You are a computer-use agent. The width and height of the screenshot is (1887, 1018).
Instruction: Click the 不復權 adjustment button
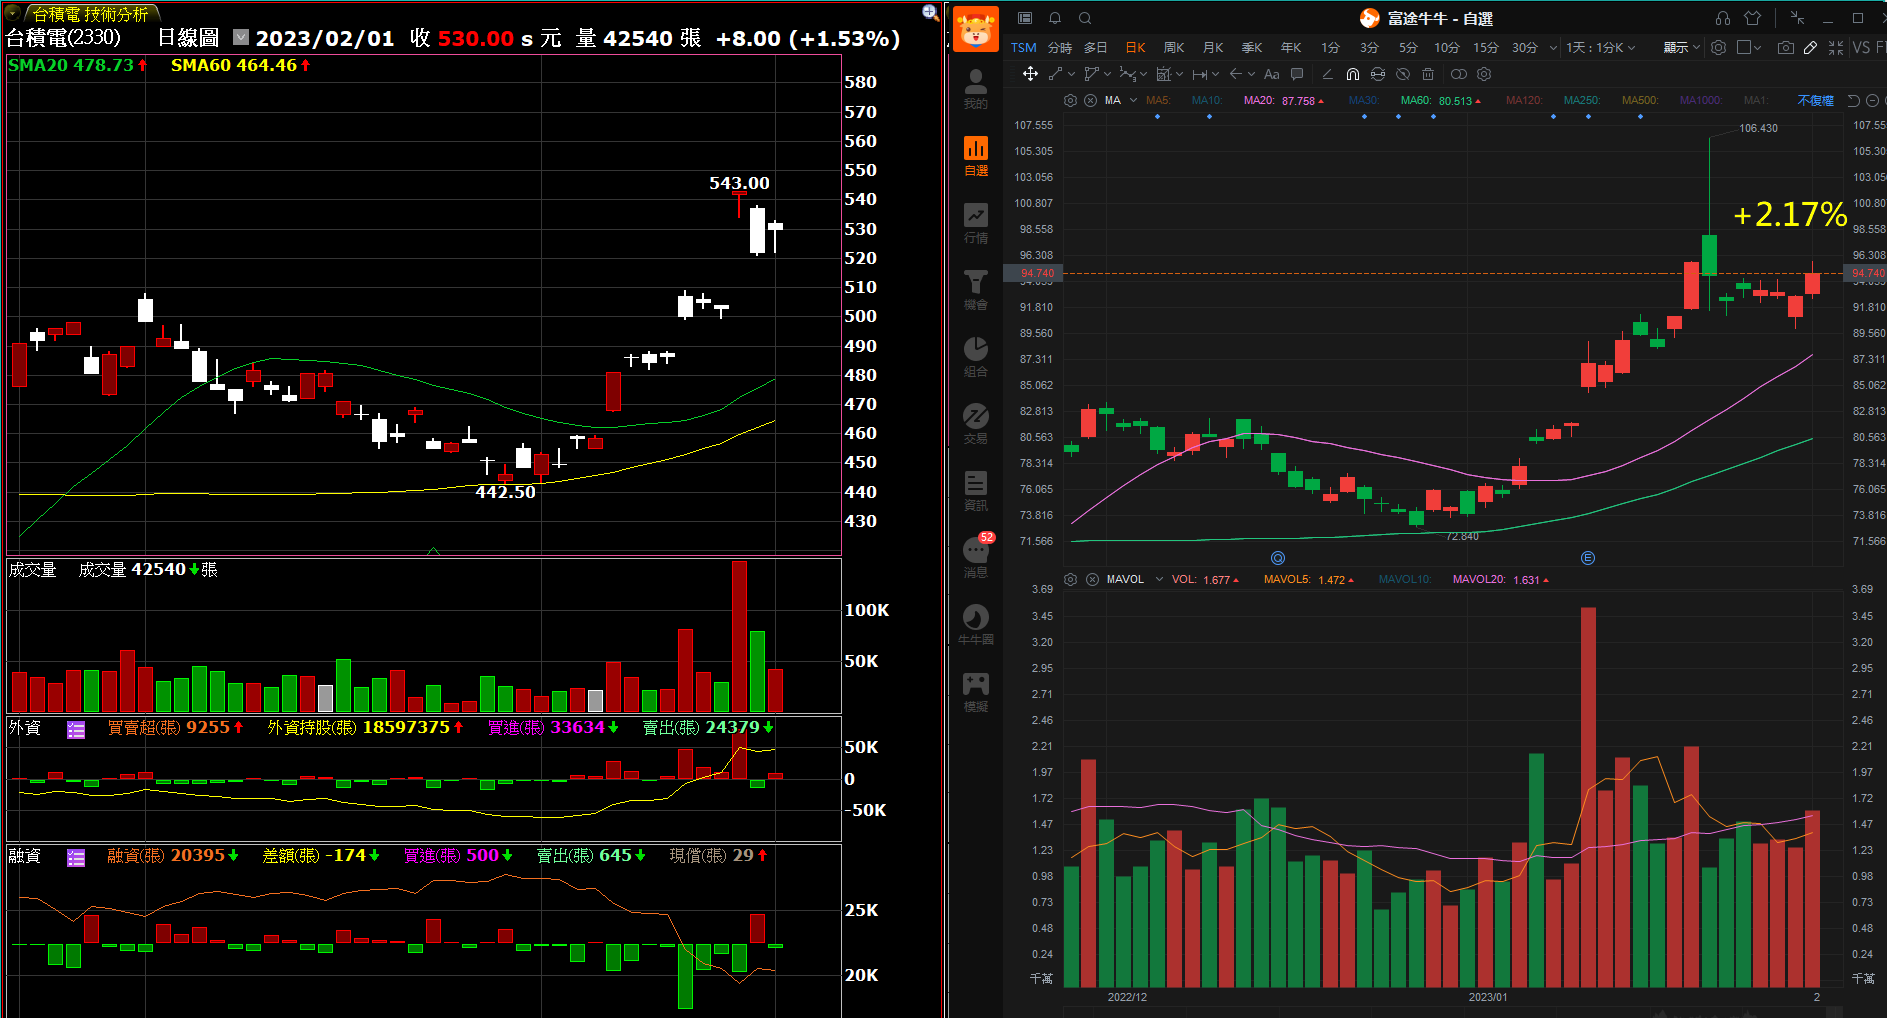[x=1815, y=100]
